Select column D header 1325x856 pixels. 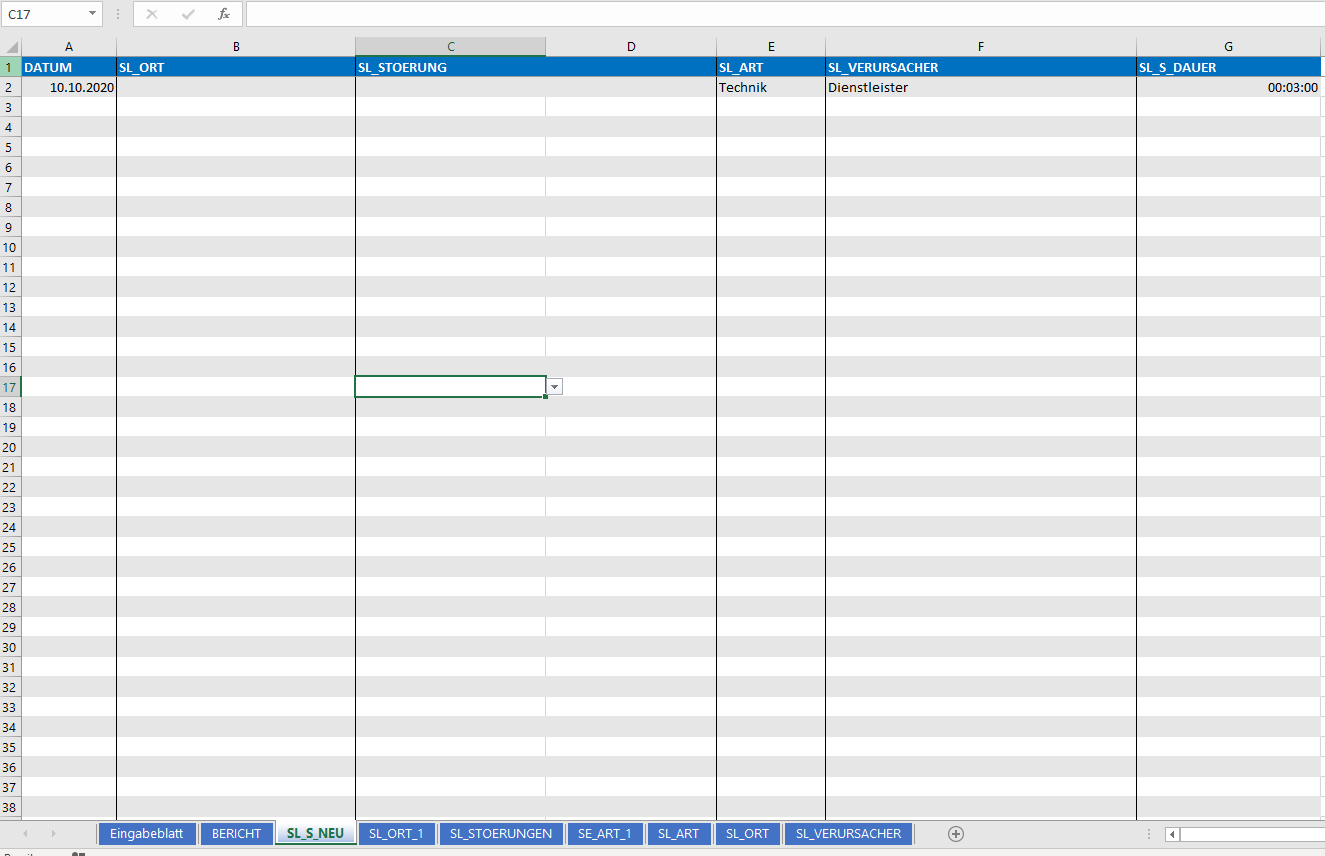pyautogui.click(x=631, y=47)
